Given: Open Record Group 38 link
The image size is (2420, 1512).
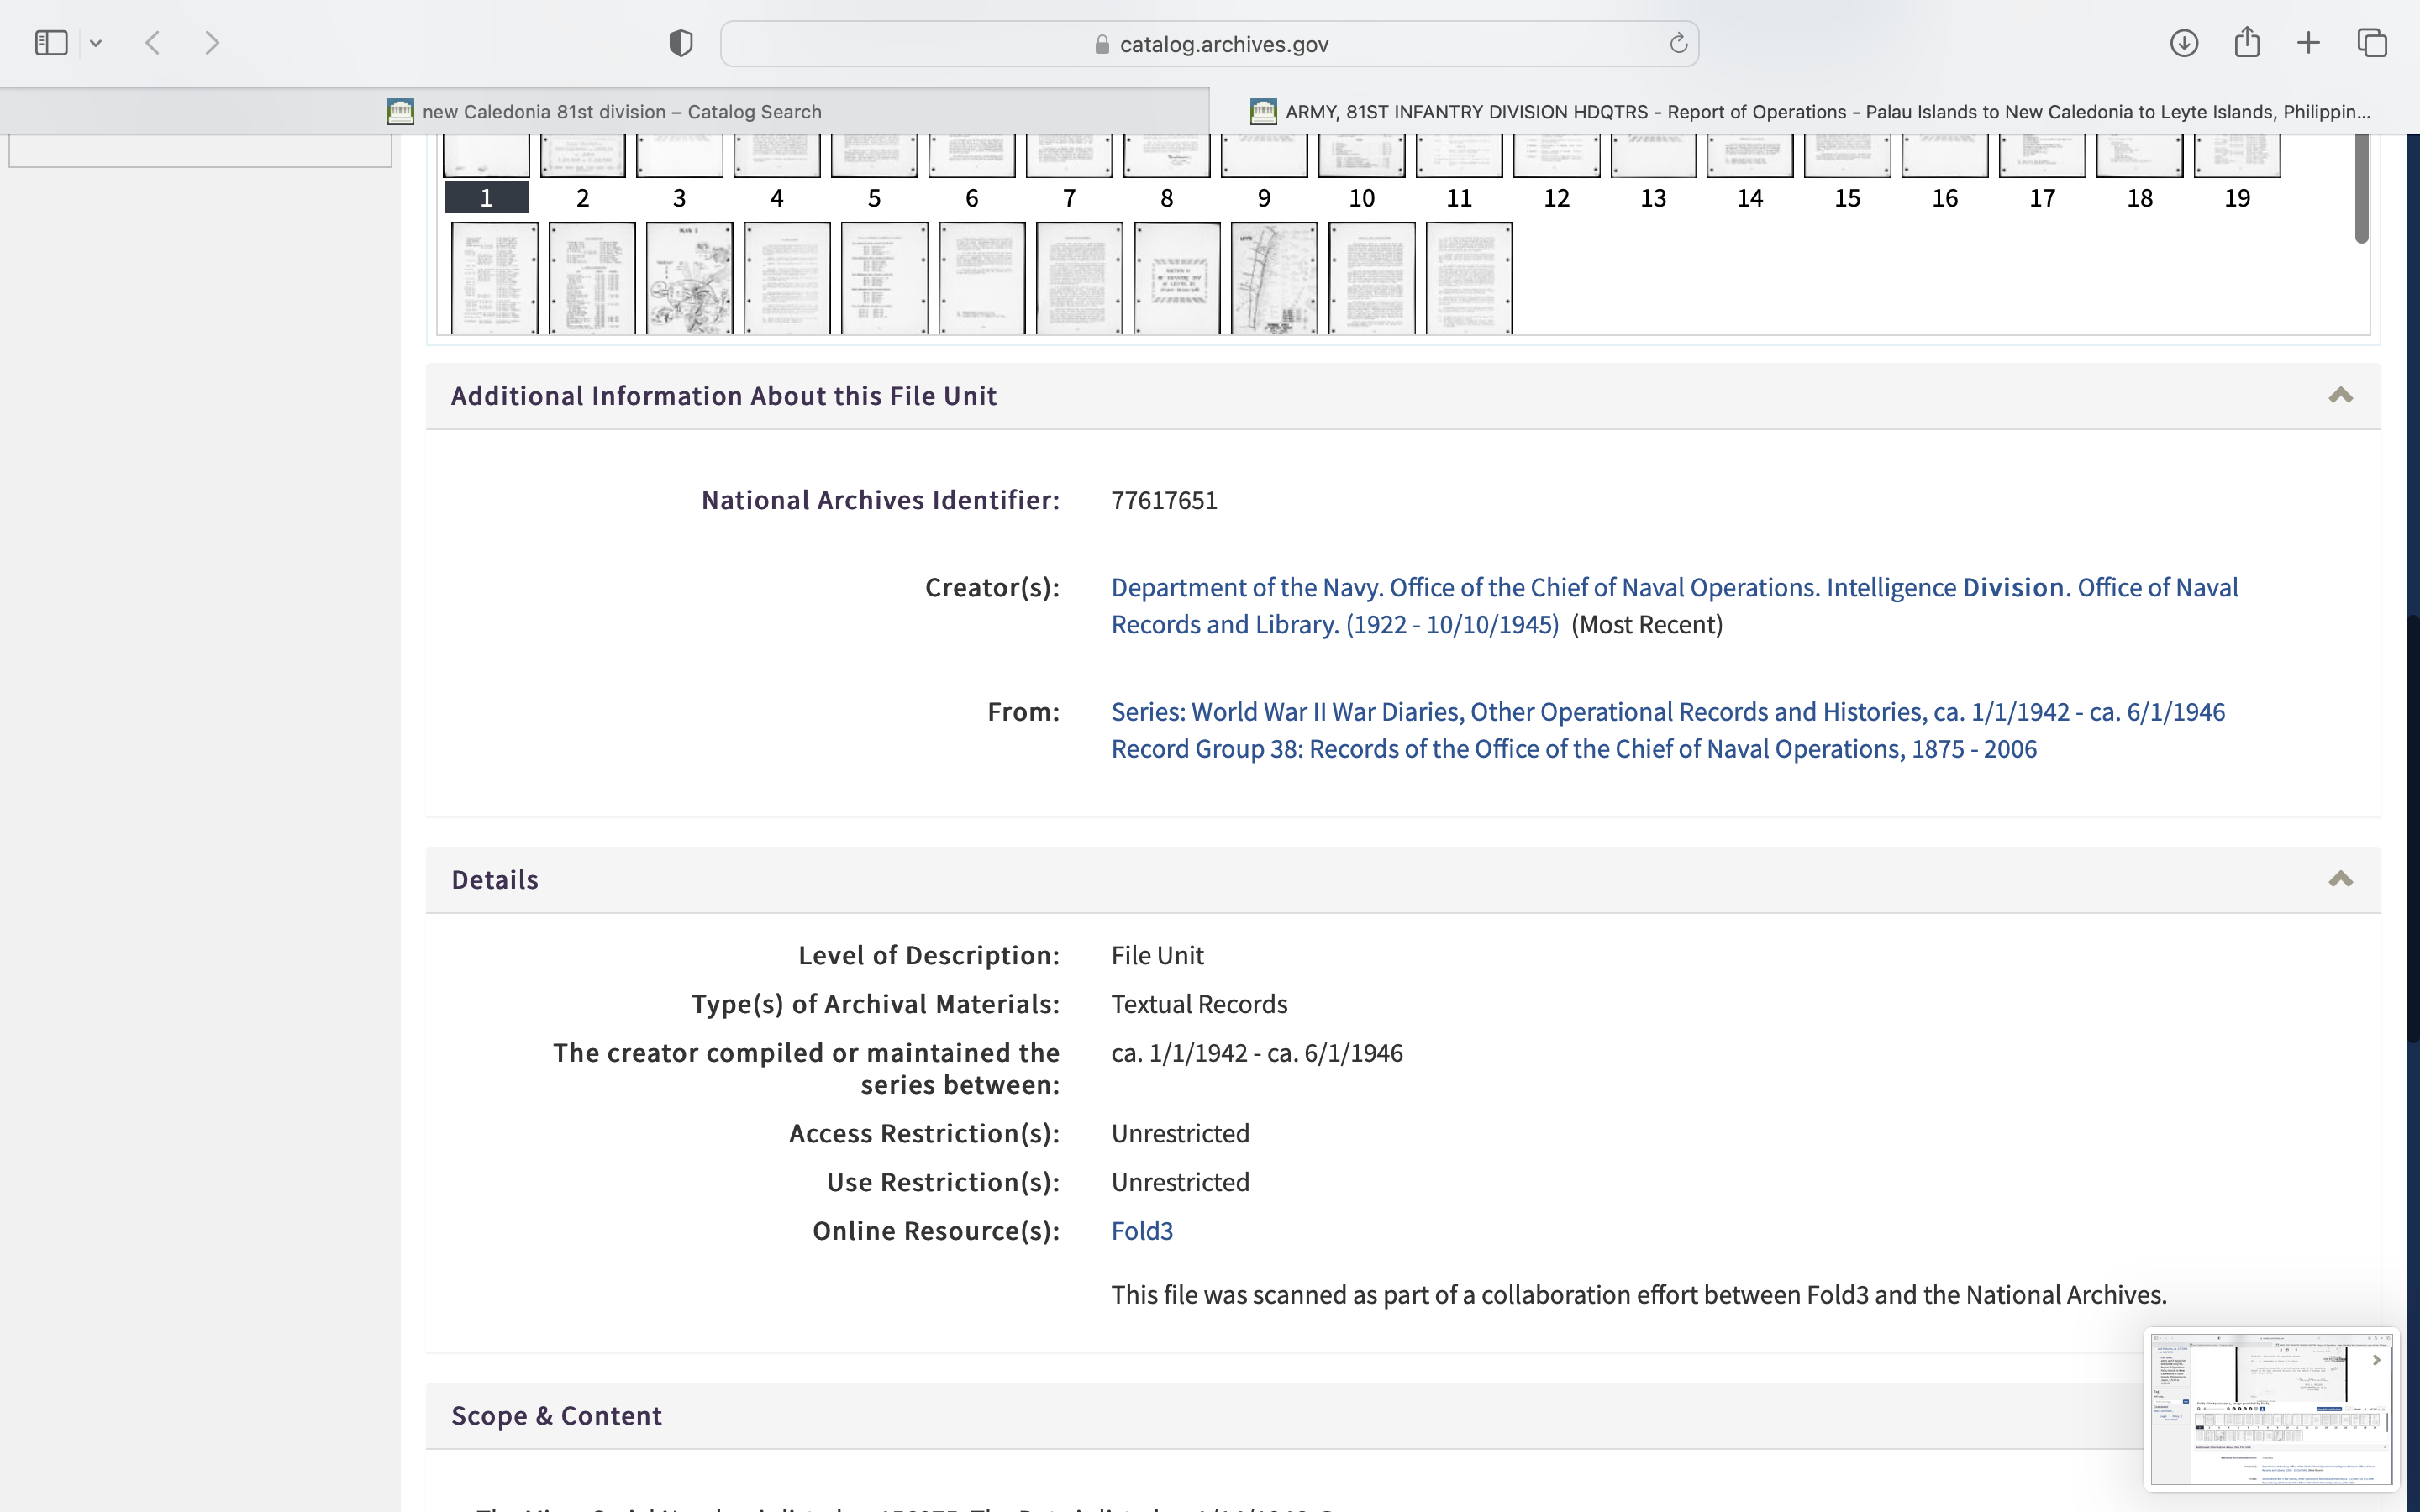Looking at the screenshot, I should tap(1573, 749).
